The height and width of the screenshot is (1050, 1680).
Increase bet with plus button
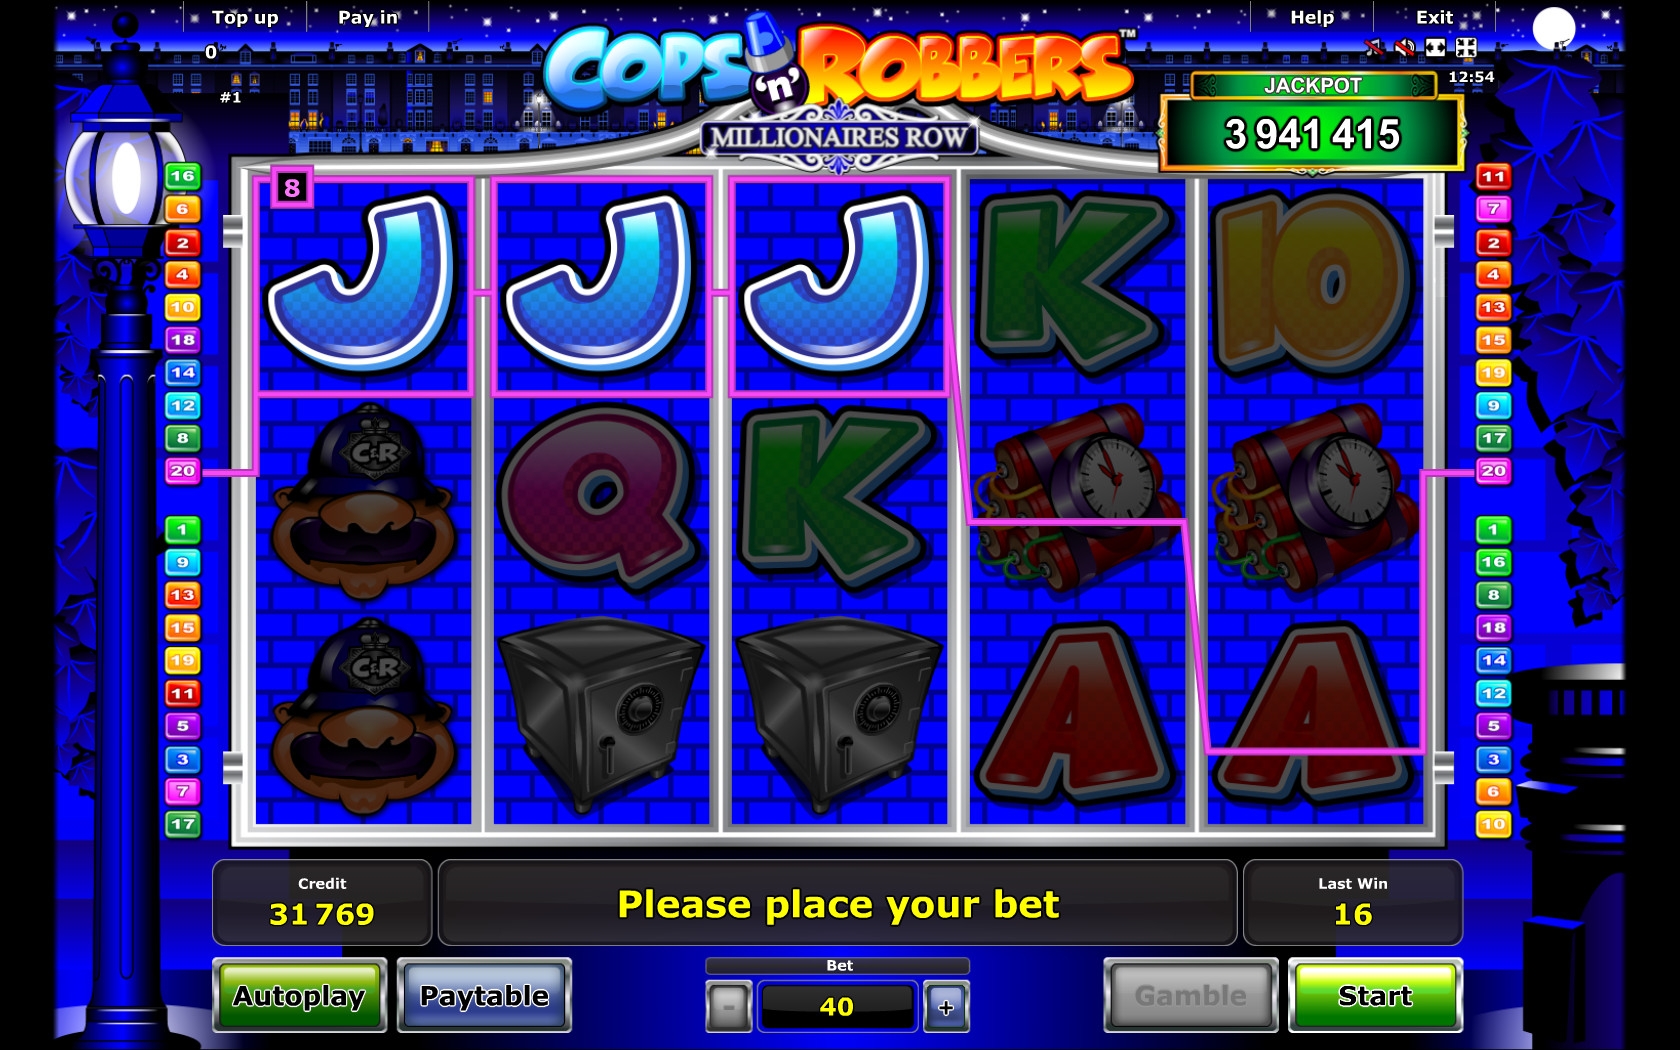coord(946,1006)
